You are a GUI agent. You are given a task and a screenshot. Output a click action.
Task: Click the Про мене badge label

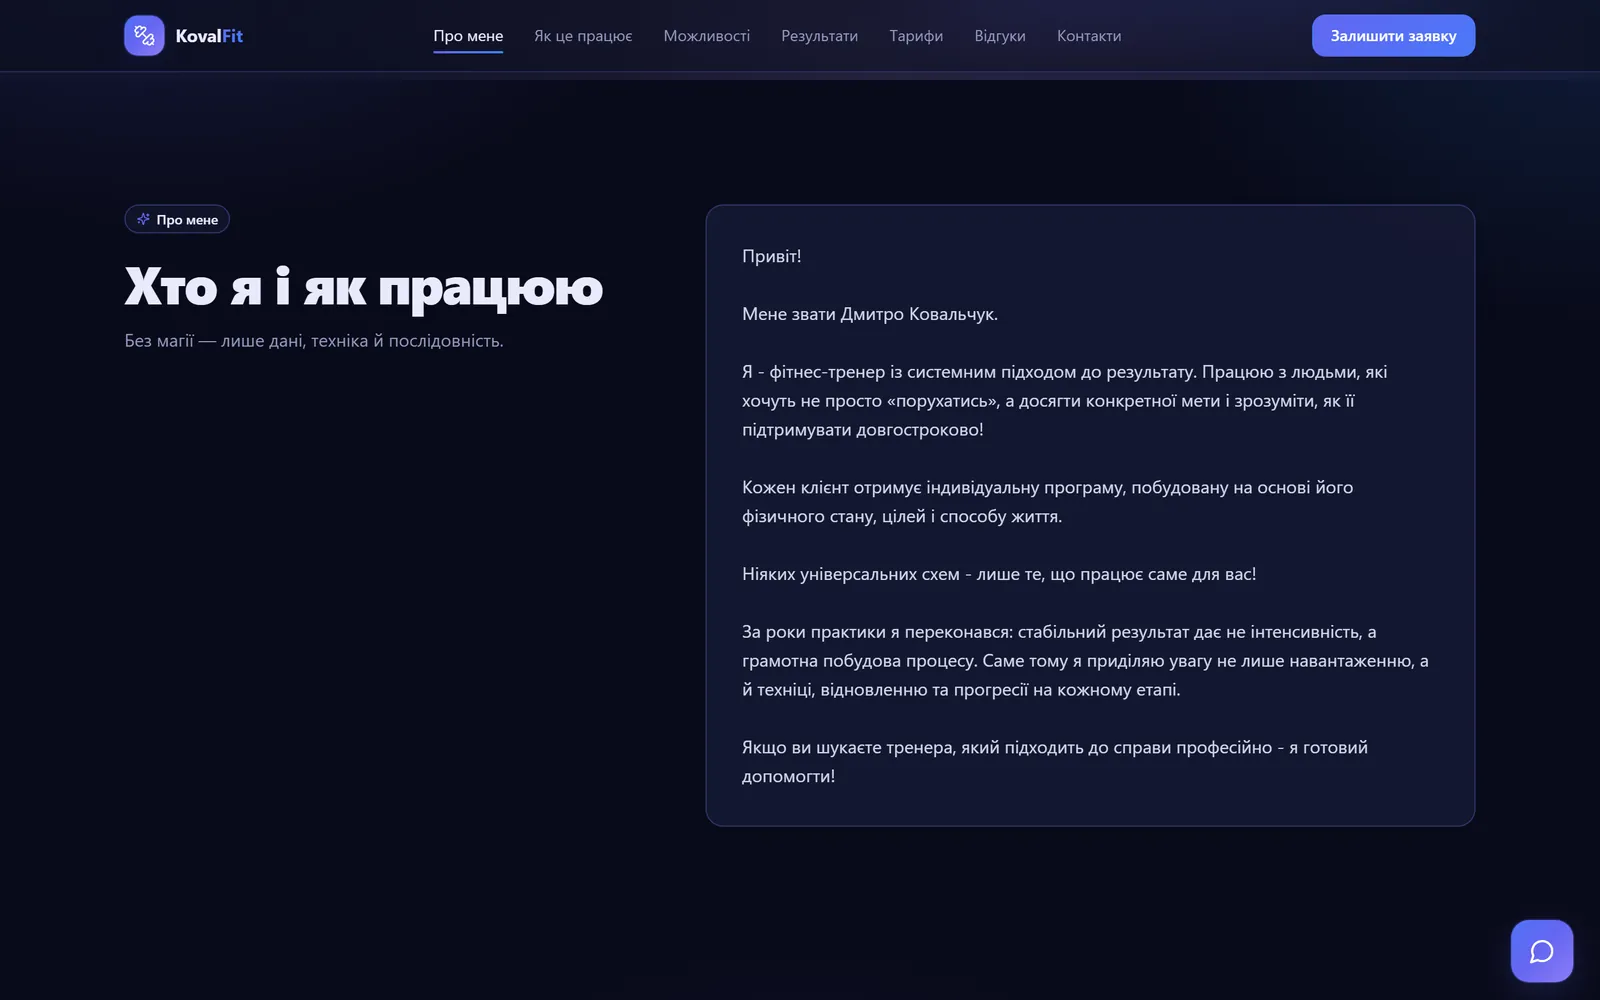(x=187, y=220)
